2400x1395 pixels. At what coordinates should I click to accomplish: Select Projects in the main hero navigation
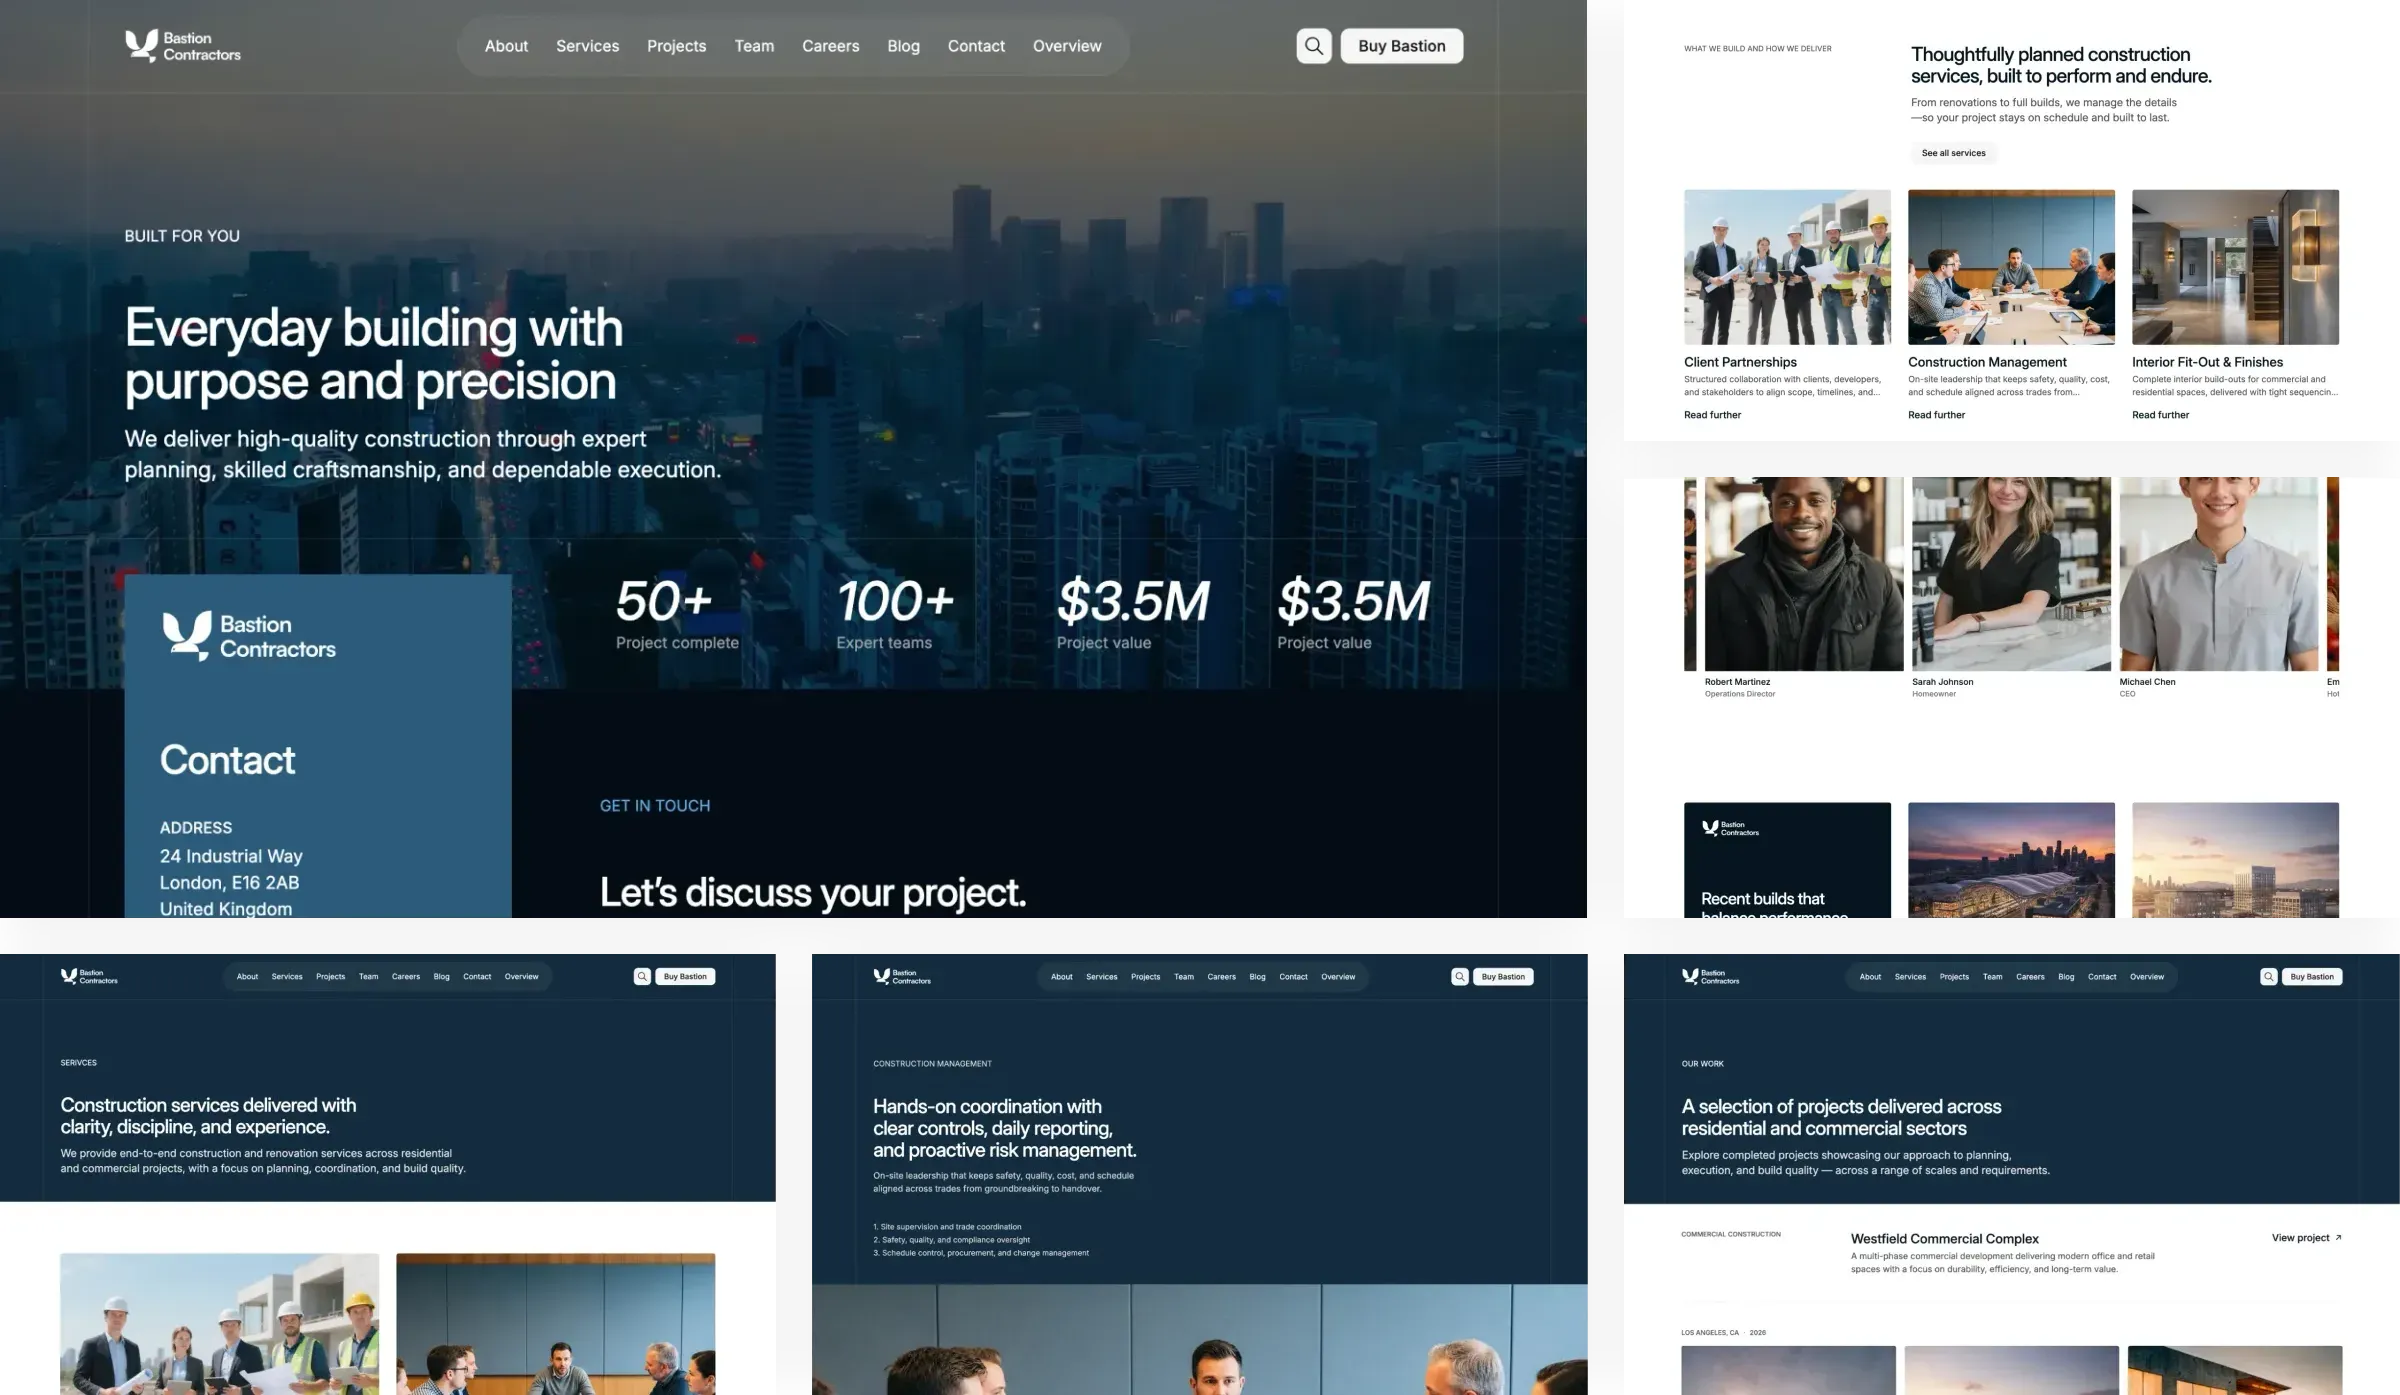(x=677, y=46)
